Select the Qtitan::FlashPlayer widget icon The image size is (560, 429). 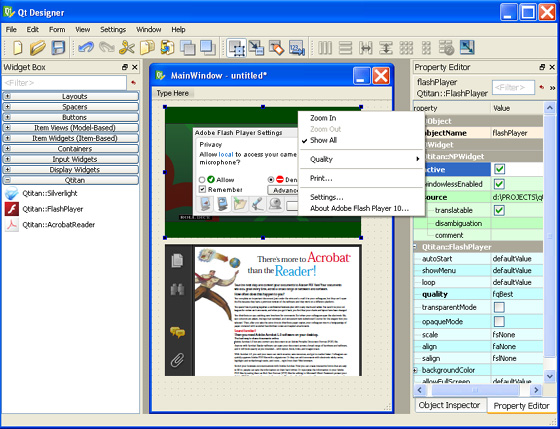pos(11,209)
